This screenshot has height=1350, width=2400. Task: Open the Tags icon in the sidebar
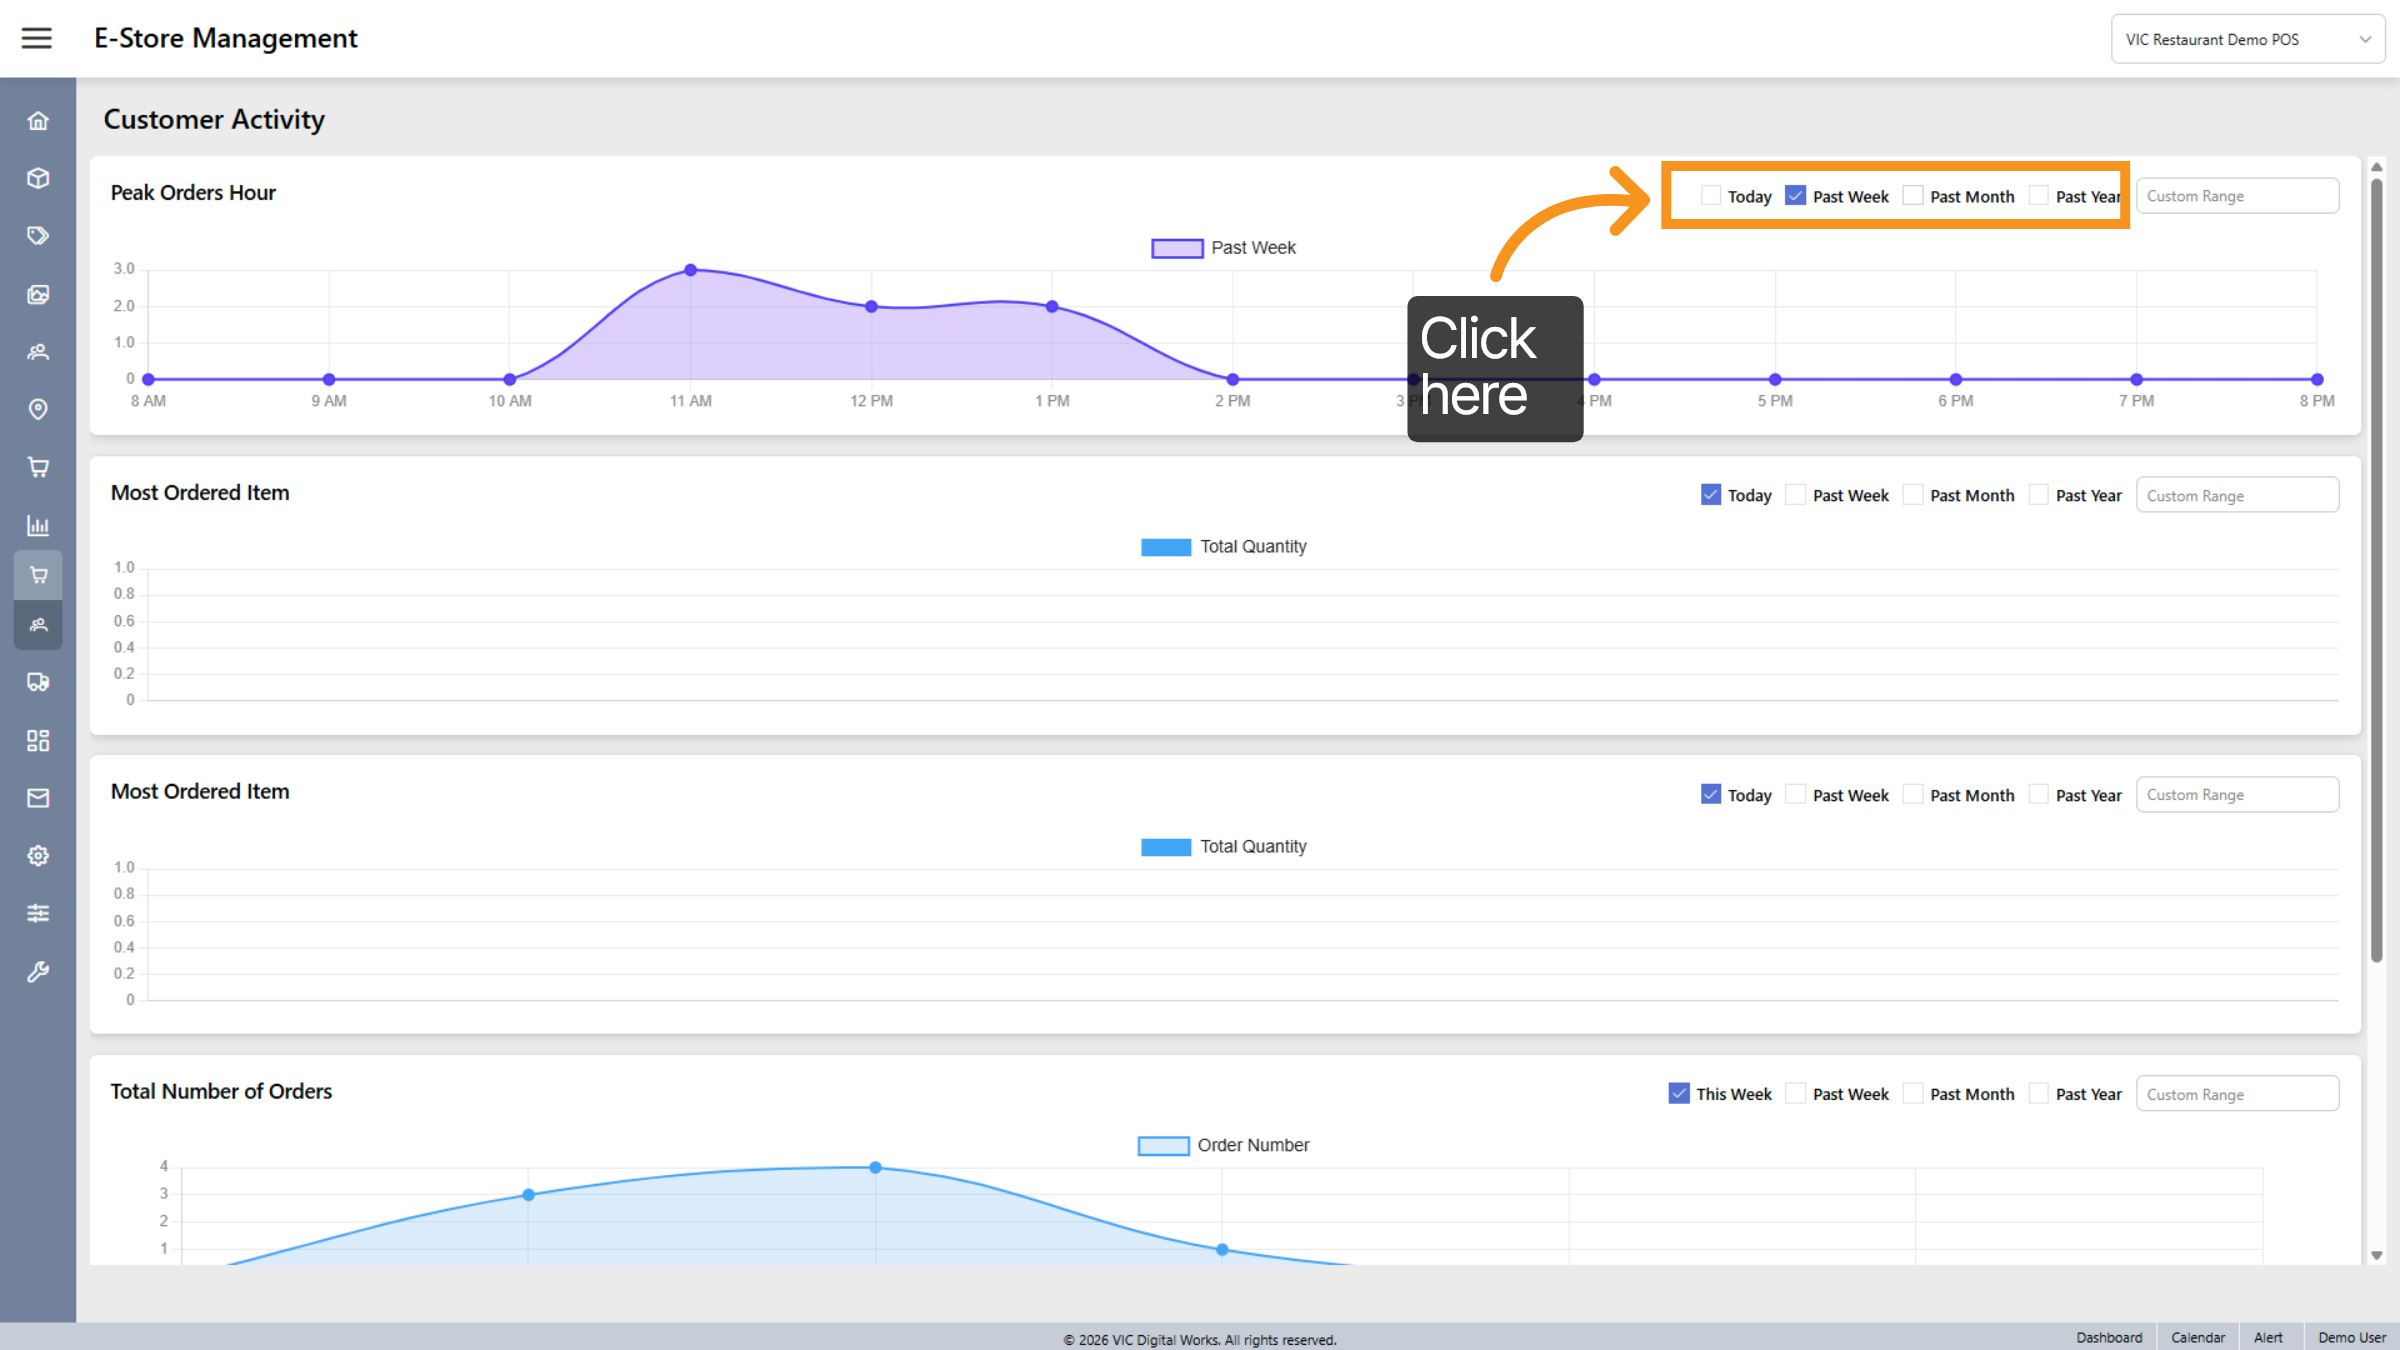click(38, 235)
